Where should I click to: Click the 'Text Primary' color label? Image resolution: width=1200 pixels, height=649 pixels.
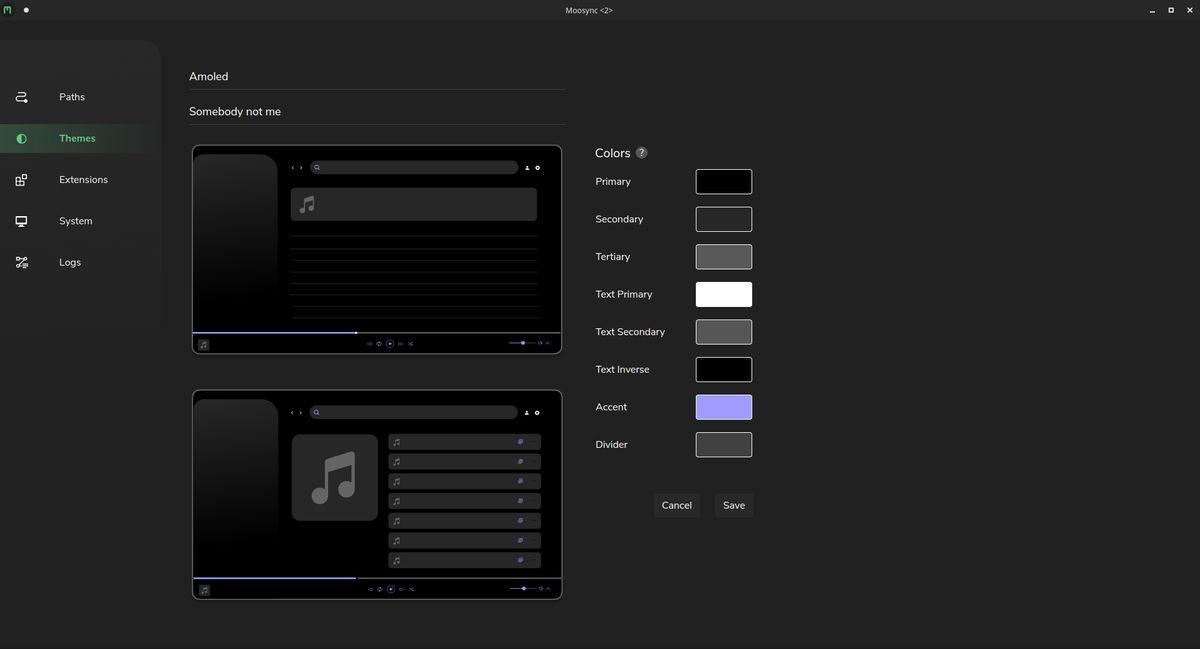coord(624,294)
